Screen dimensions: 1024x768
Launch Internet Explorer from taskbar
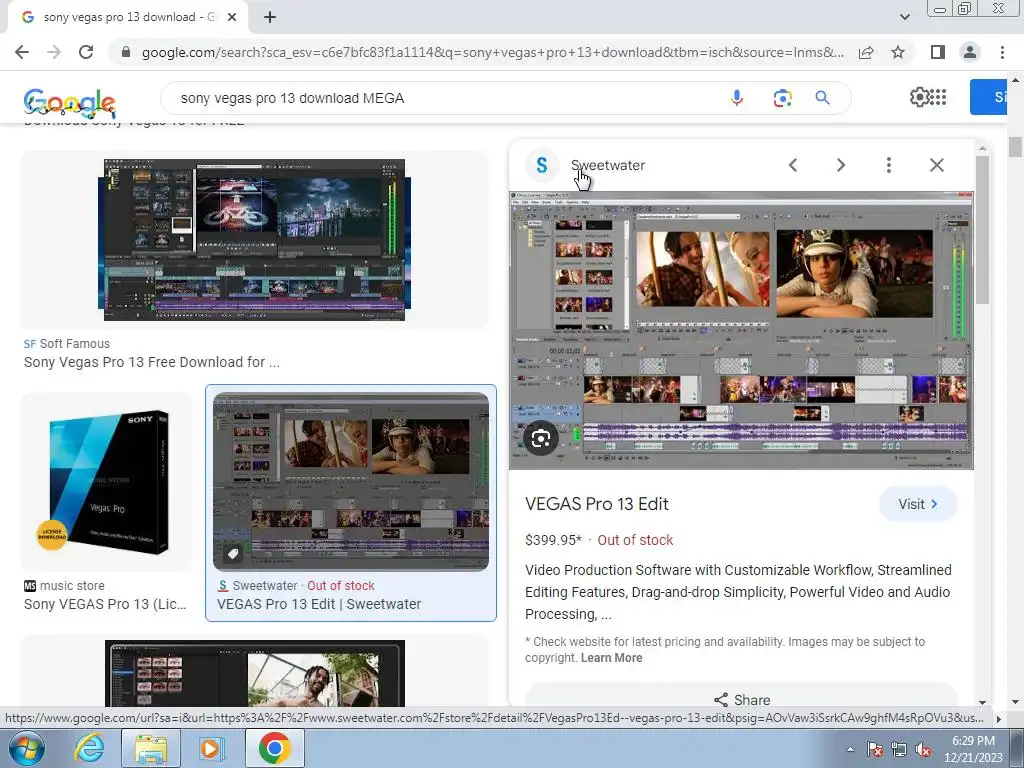point(88,748)
